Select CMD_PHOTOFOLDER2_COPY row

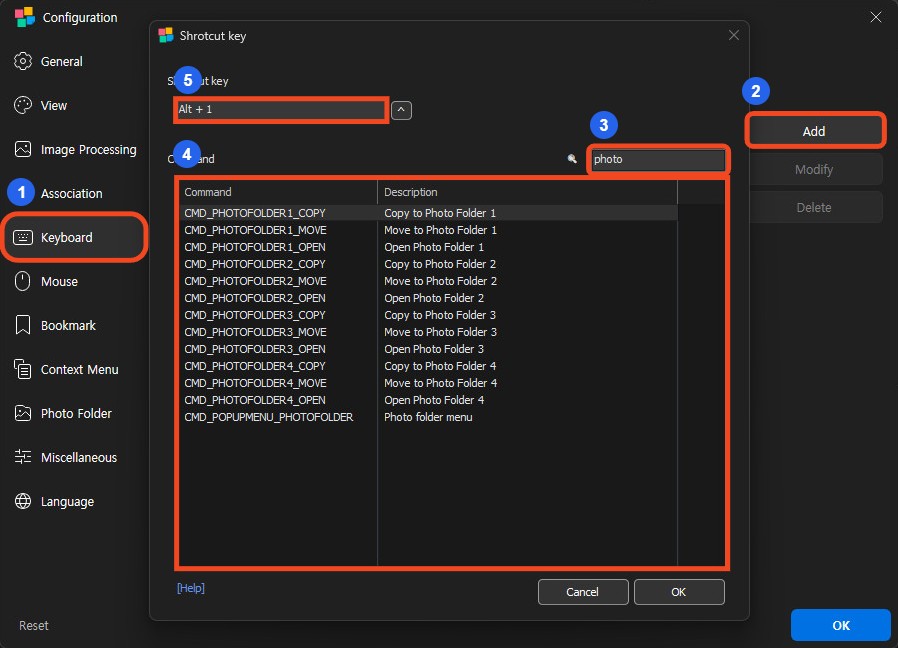coord(428,264)
